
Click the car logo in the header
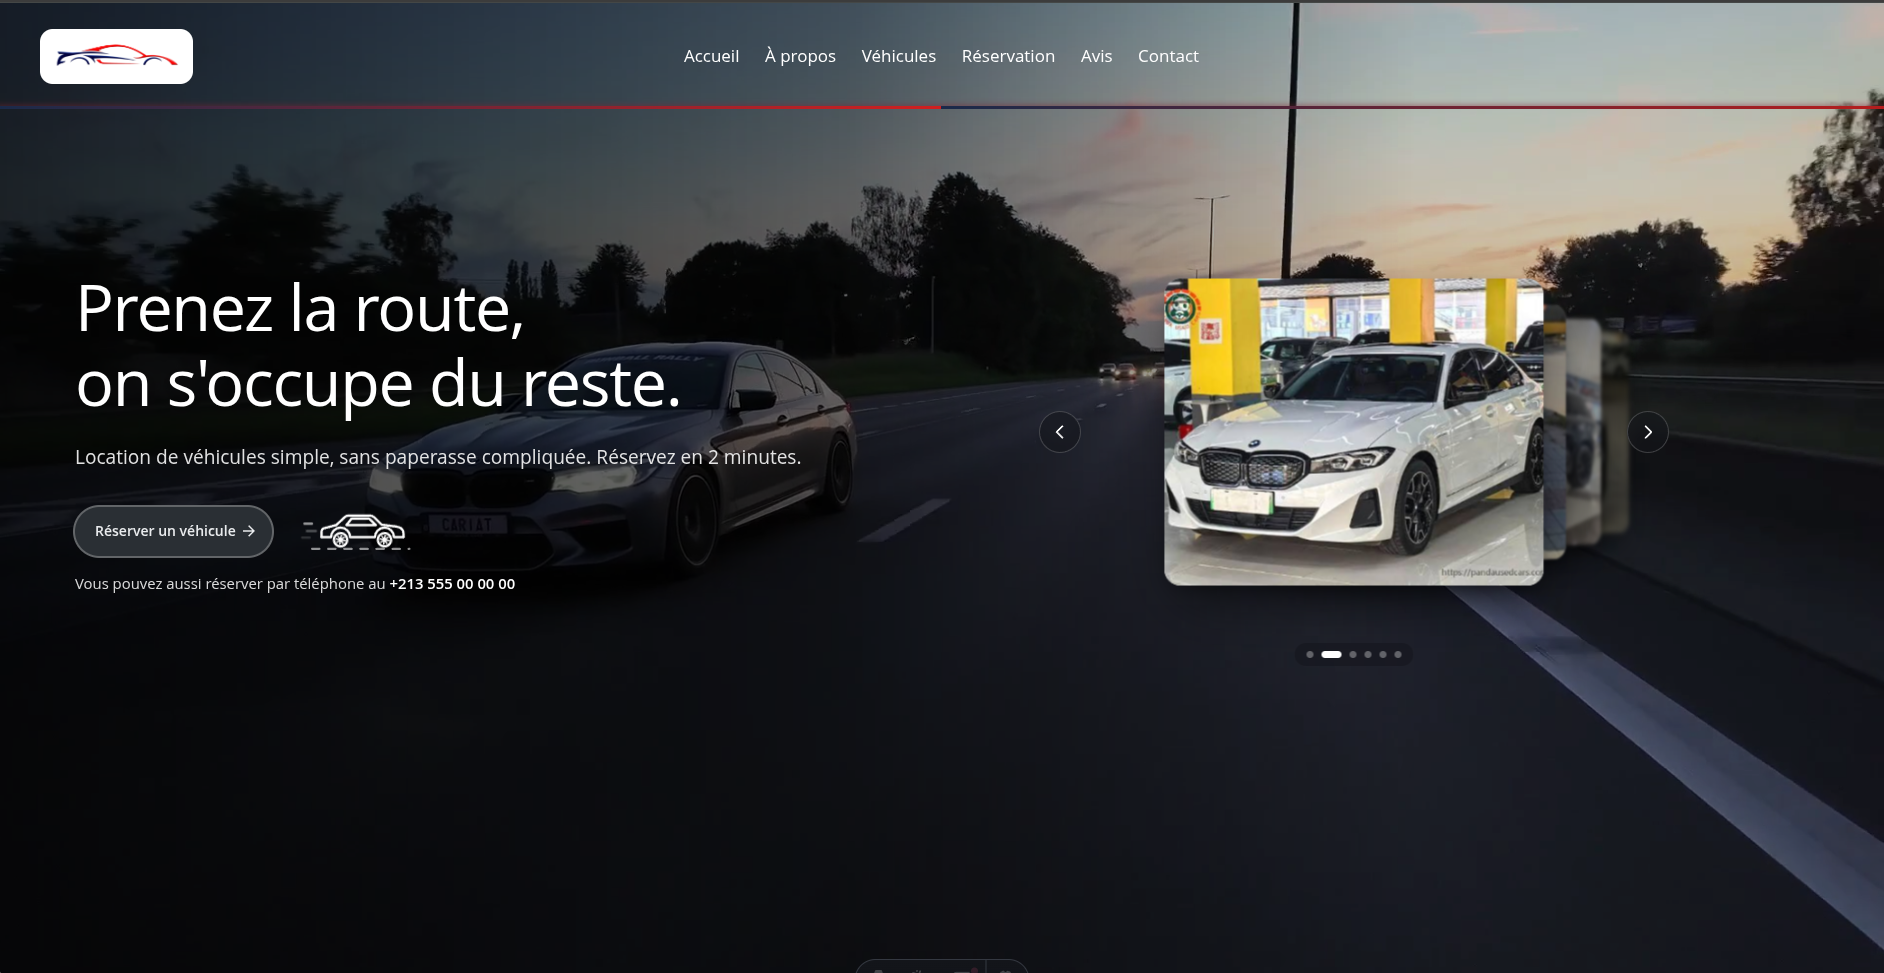coord(116,57)
